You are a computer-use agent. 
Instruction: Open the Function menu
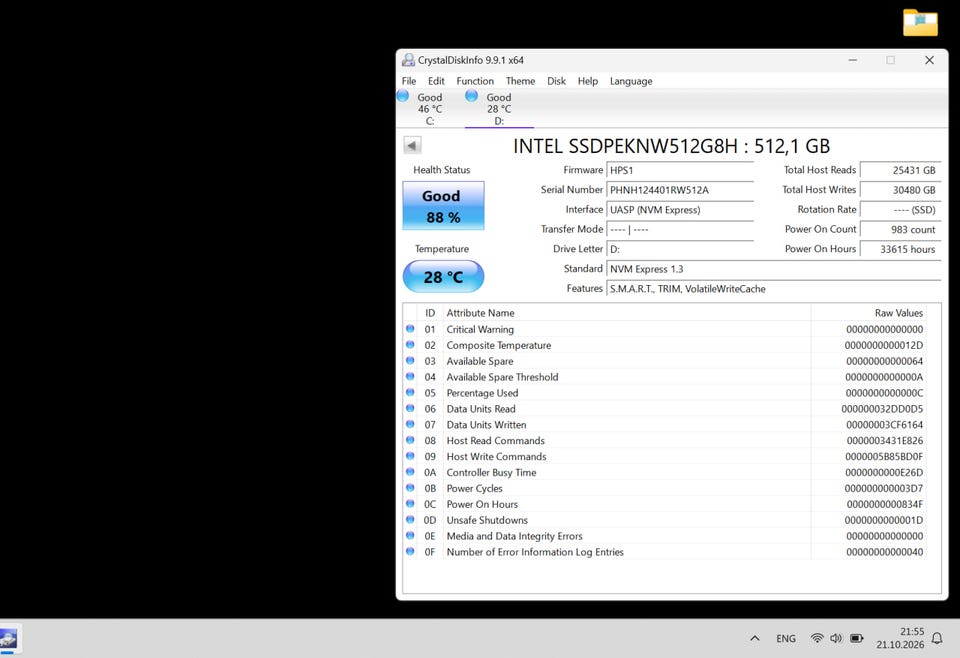tap(475, 81)
